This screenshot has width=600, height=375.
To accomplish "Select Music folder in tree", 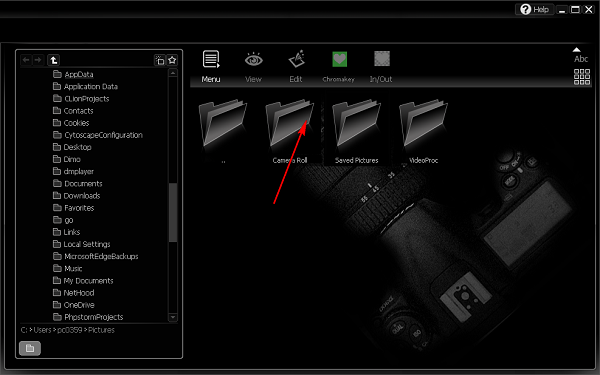I will pyautogui.click(x=68, y=268).
